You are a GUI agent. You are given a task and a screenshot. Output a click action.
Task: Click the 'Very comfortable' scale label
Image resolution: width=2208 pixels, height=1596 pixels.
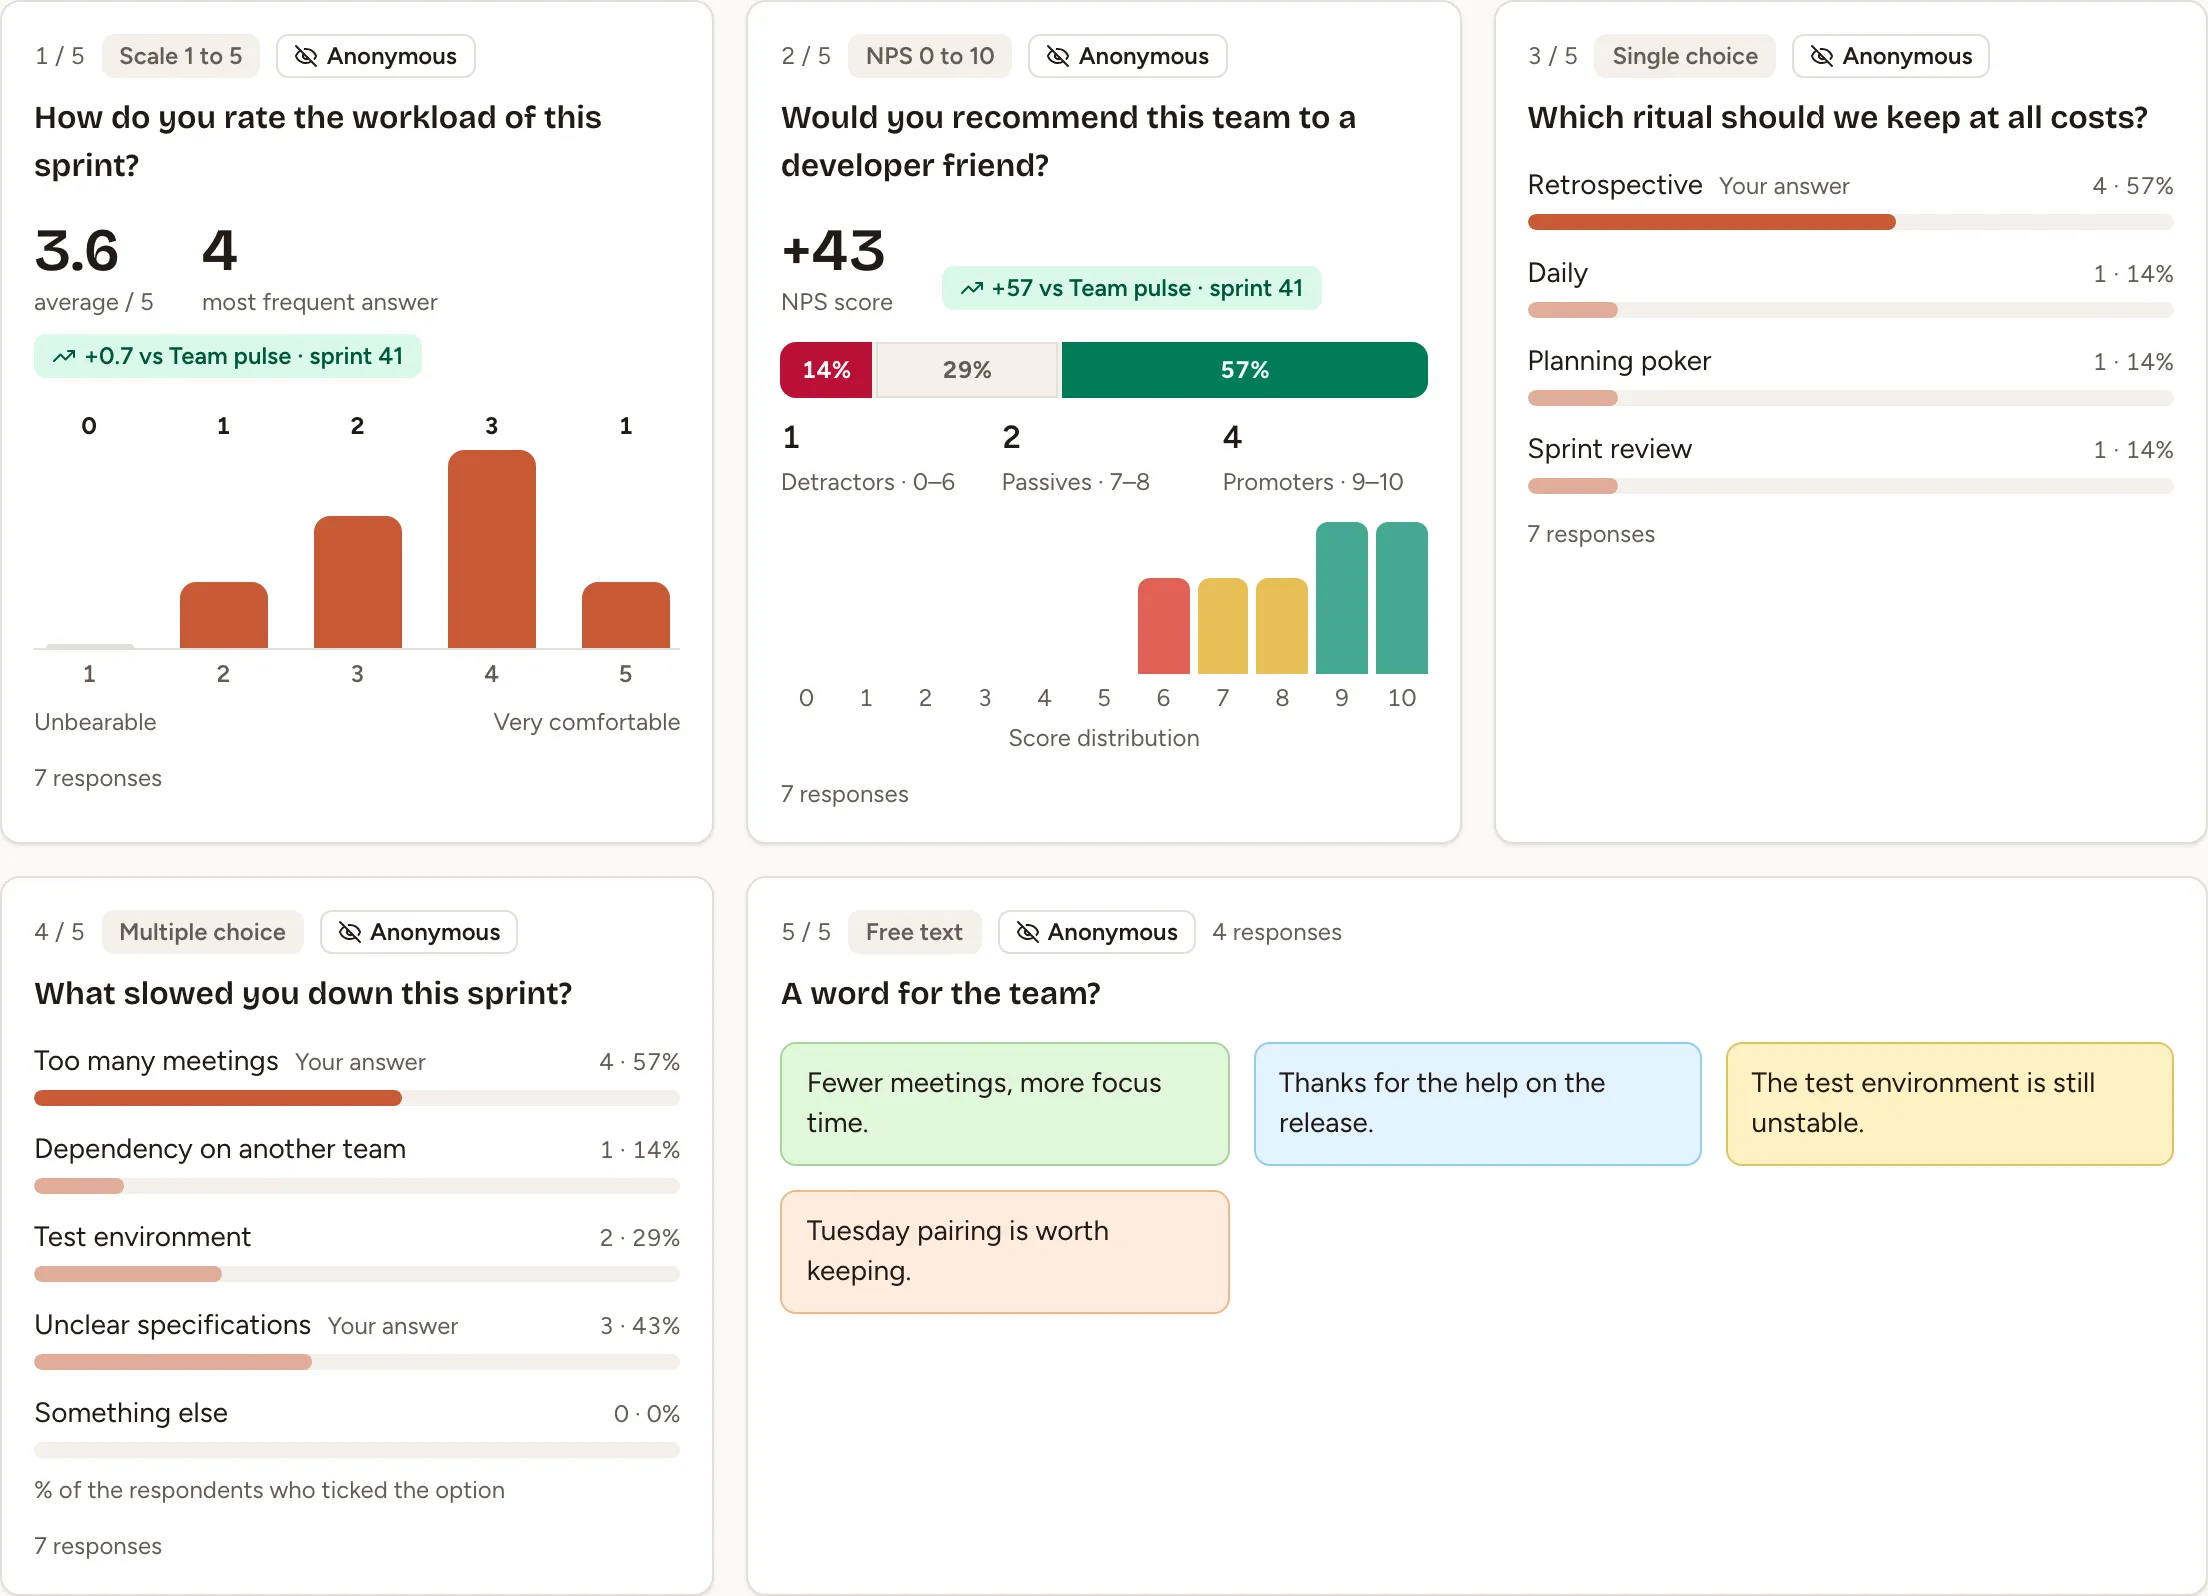(586, 722)
